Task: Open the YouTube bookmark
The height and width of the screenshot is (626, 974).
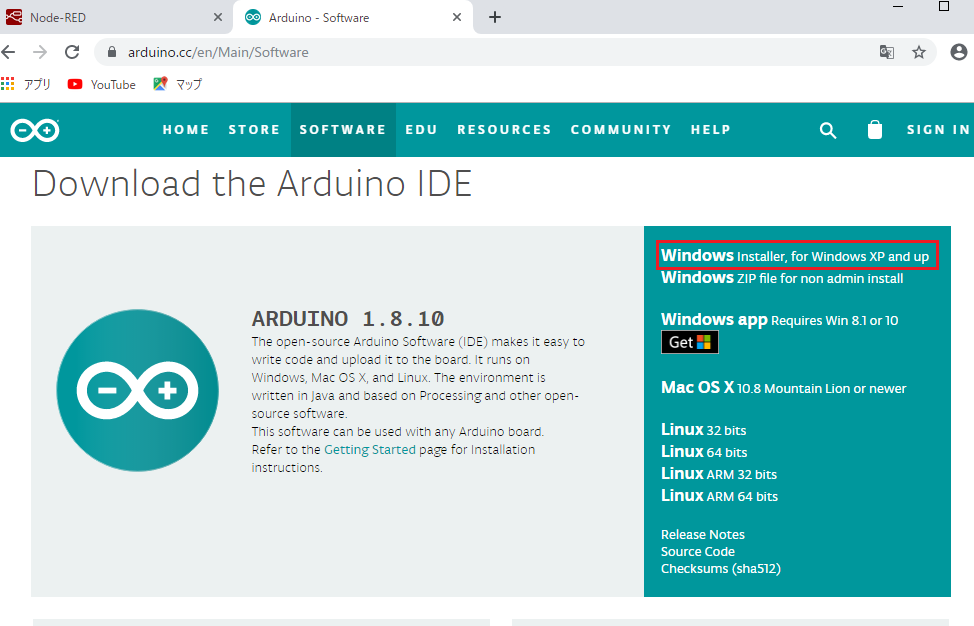Action: (x=102, y=85)
